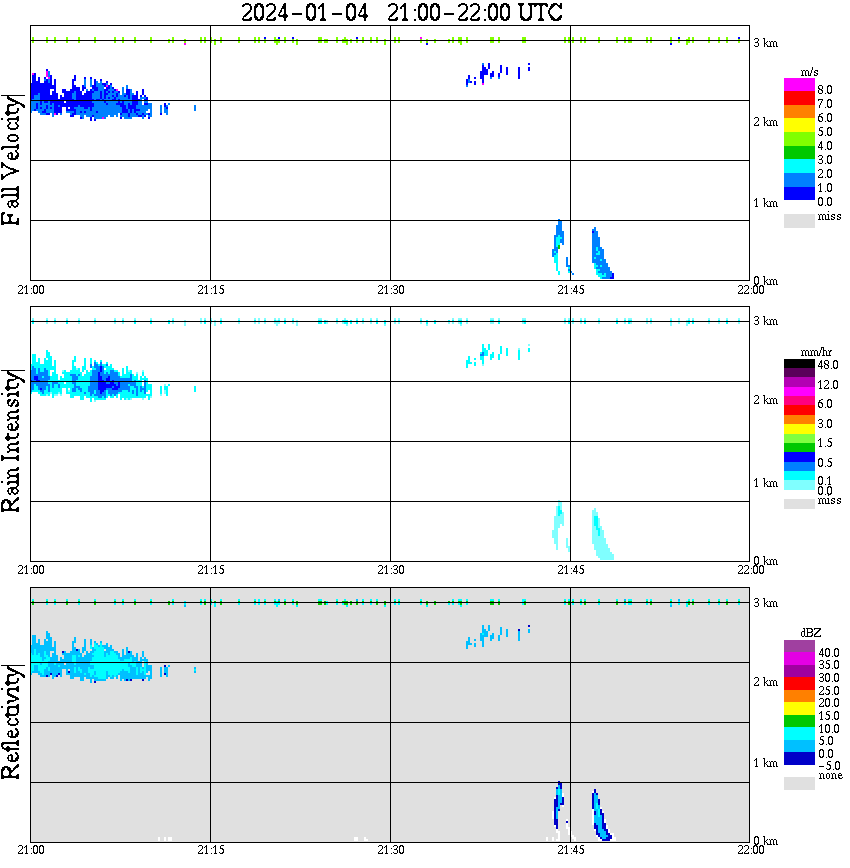Click the '1 km' height label of Fall Velocity panel
The image size is (850, 868).
tap(765, 203)
